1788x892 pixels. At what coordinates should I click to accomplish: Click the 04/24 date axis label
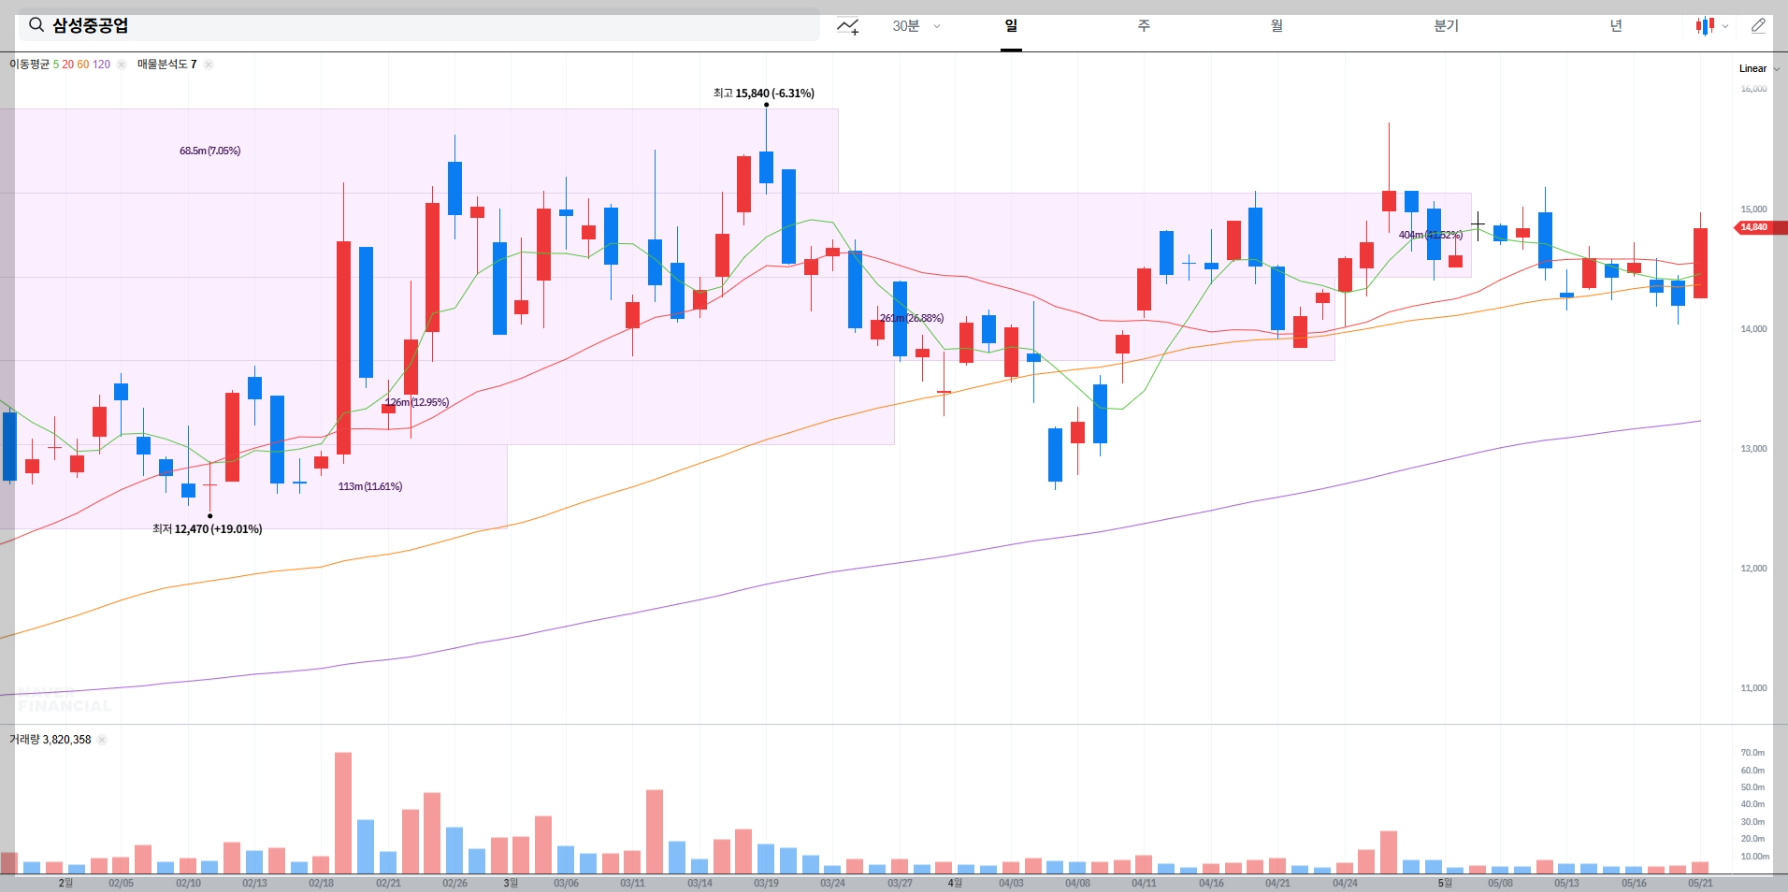tap(1345, 883)
